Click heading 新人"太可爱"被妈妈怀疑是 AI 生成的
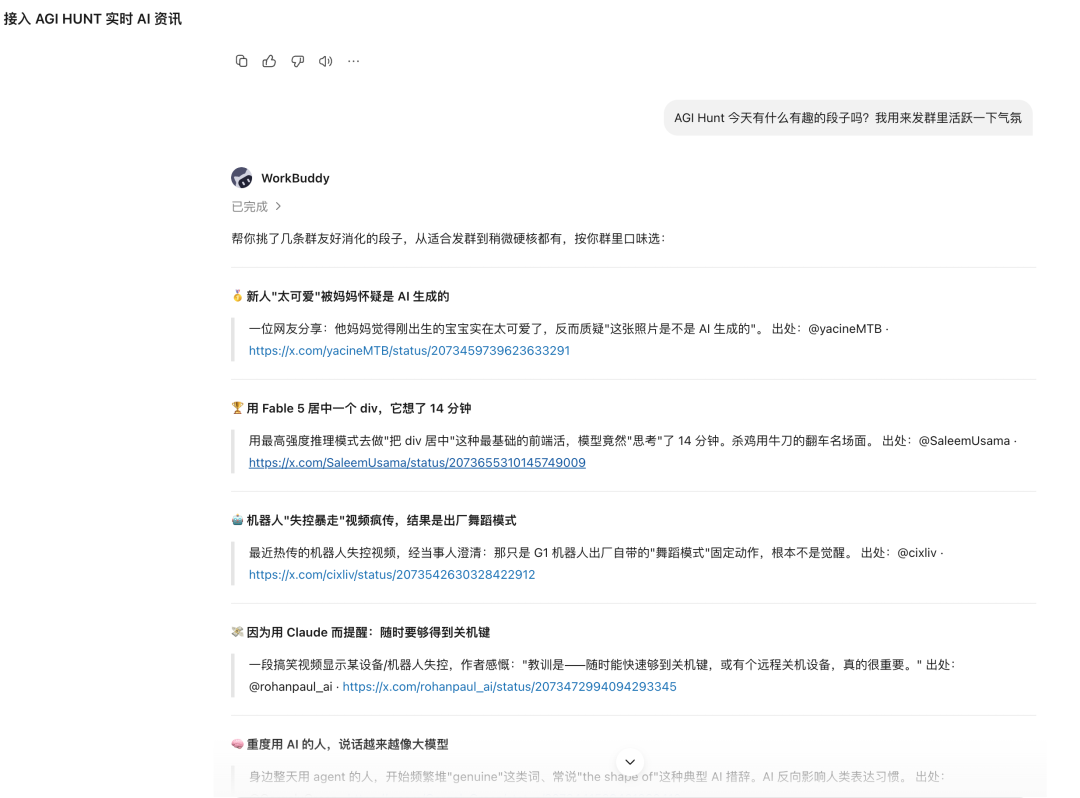The width and height of the screenshot is (1080, 798). 348,296
